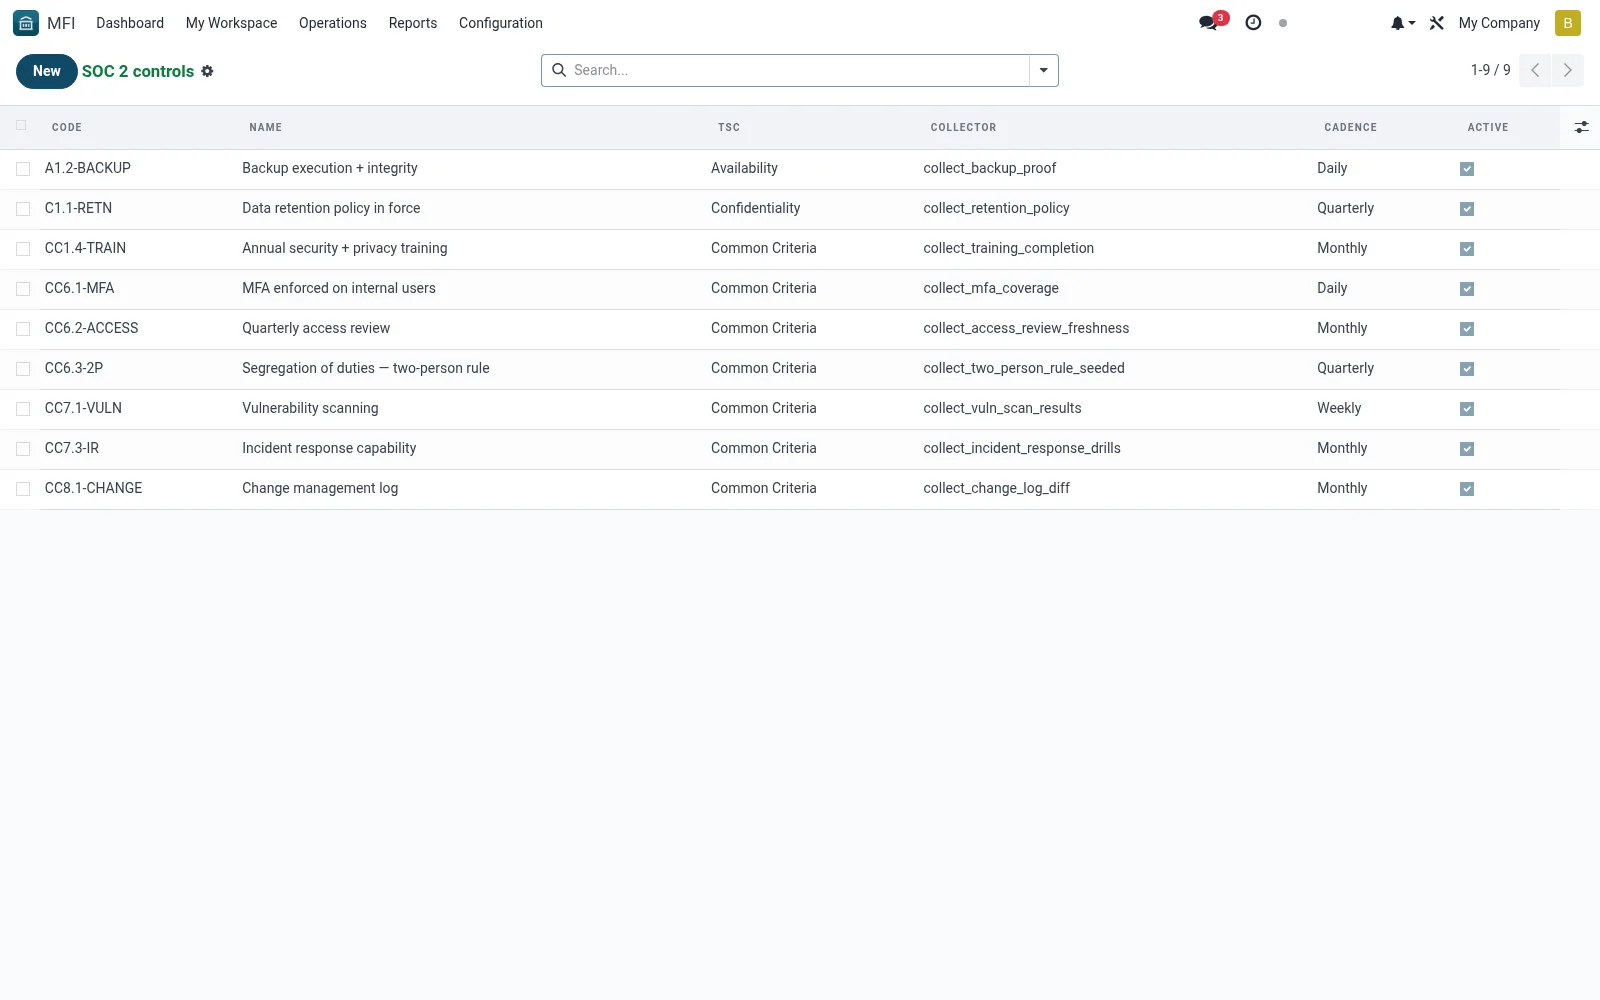The width and height of the screenshot is (1600, 1000).
Task: Open the debug tools wrench icon
Action: tap(1437, 23)
